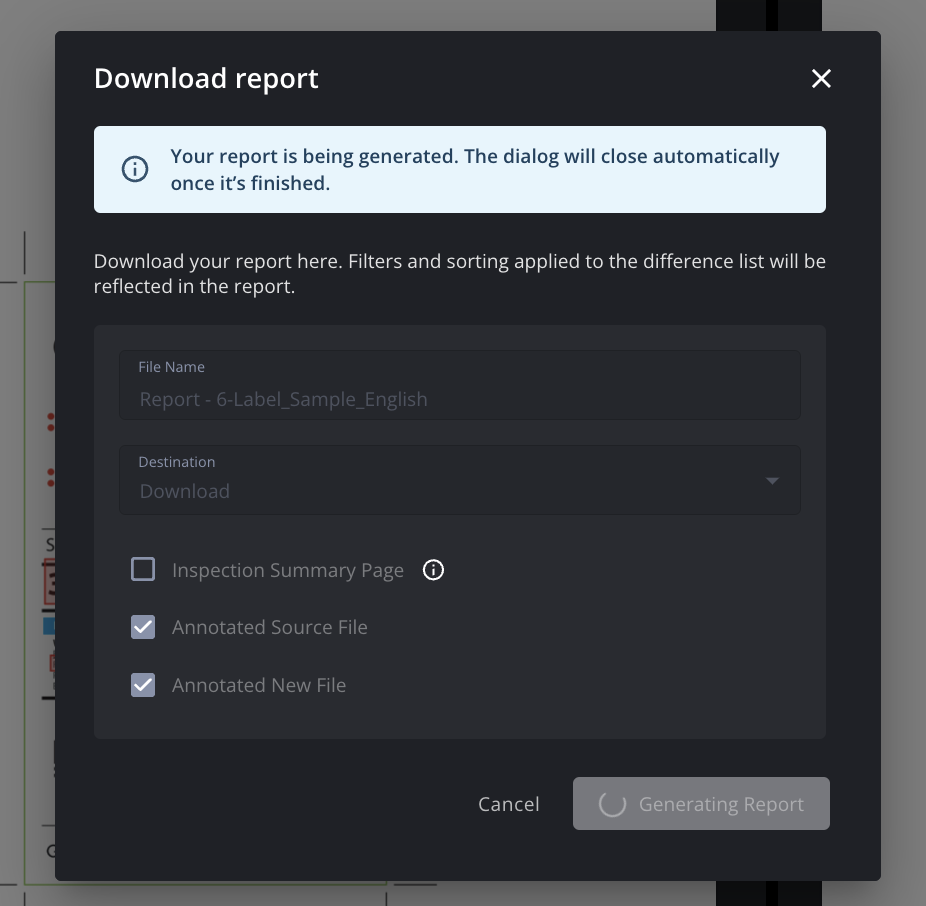This screenshot has height=906, width=926.
Task: Click the File Name input field
Action: (460, 398)
